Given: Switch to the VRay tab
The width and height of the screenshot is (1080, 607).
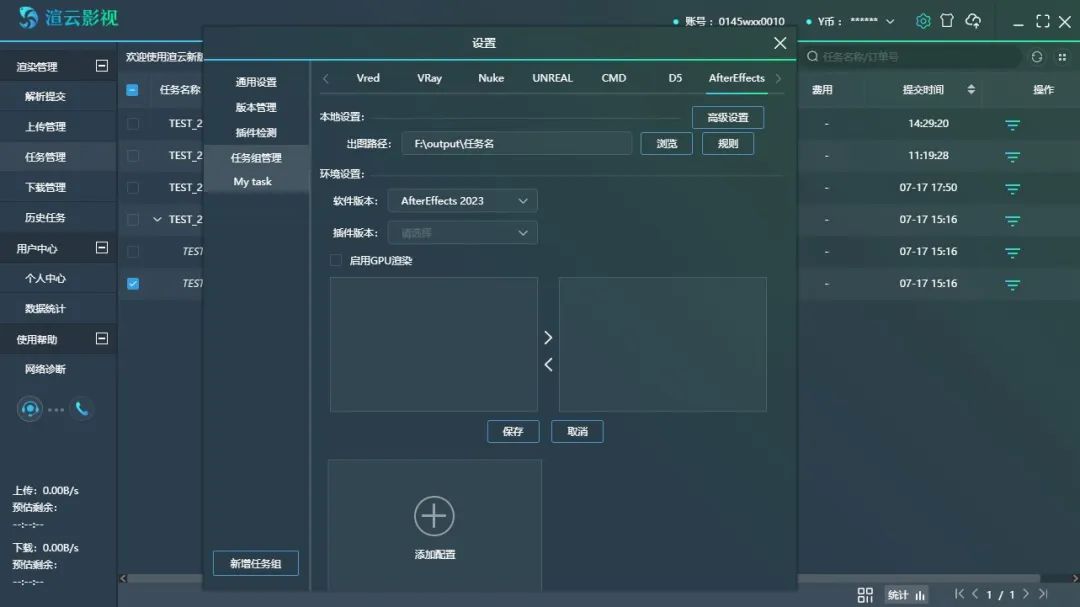Looking at the screenshot, I should pyautogui.click(x=429, y=78).
